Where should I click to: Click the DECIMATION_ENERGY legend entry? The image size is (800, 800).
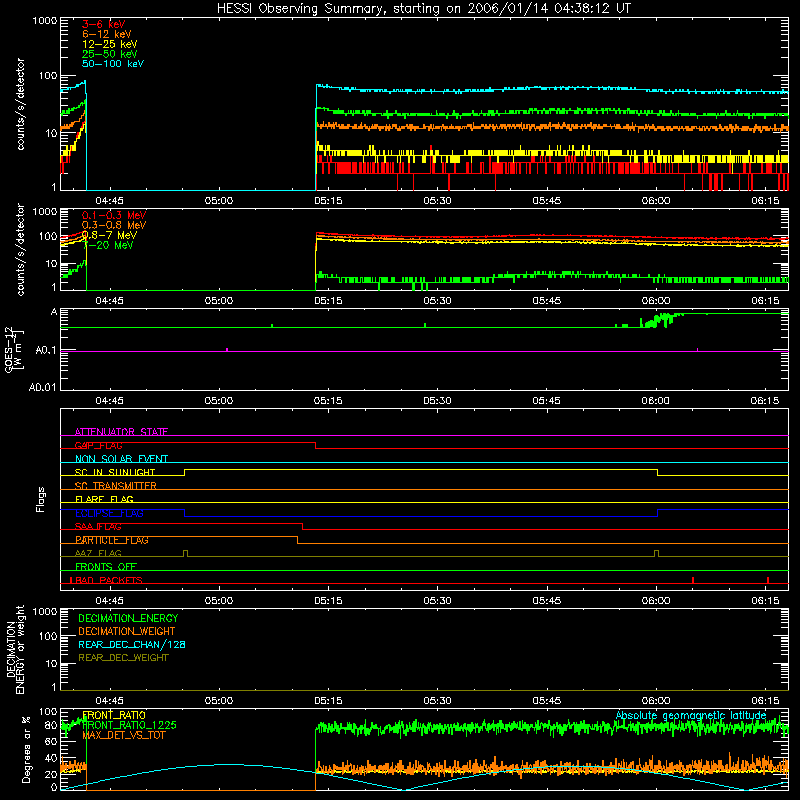click(128, 618)
